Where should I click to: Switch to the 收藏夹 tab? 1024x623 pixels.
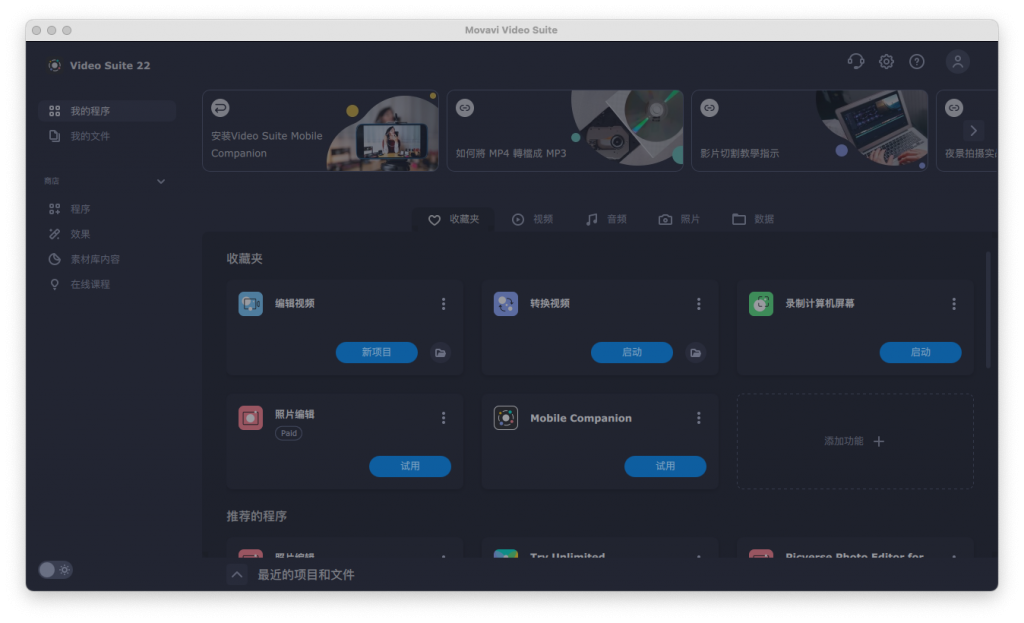[453, 219]
